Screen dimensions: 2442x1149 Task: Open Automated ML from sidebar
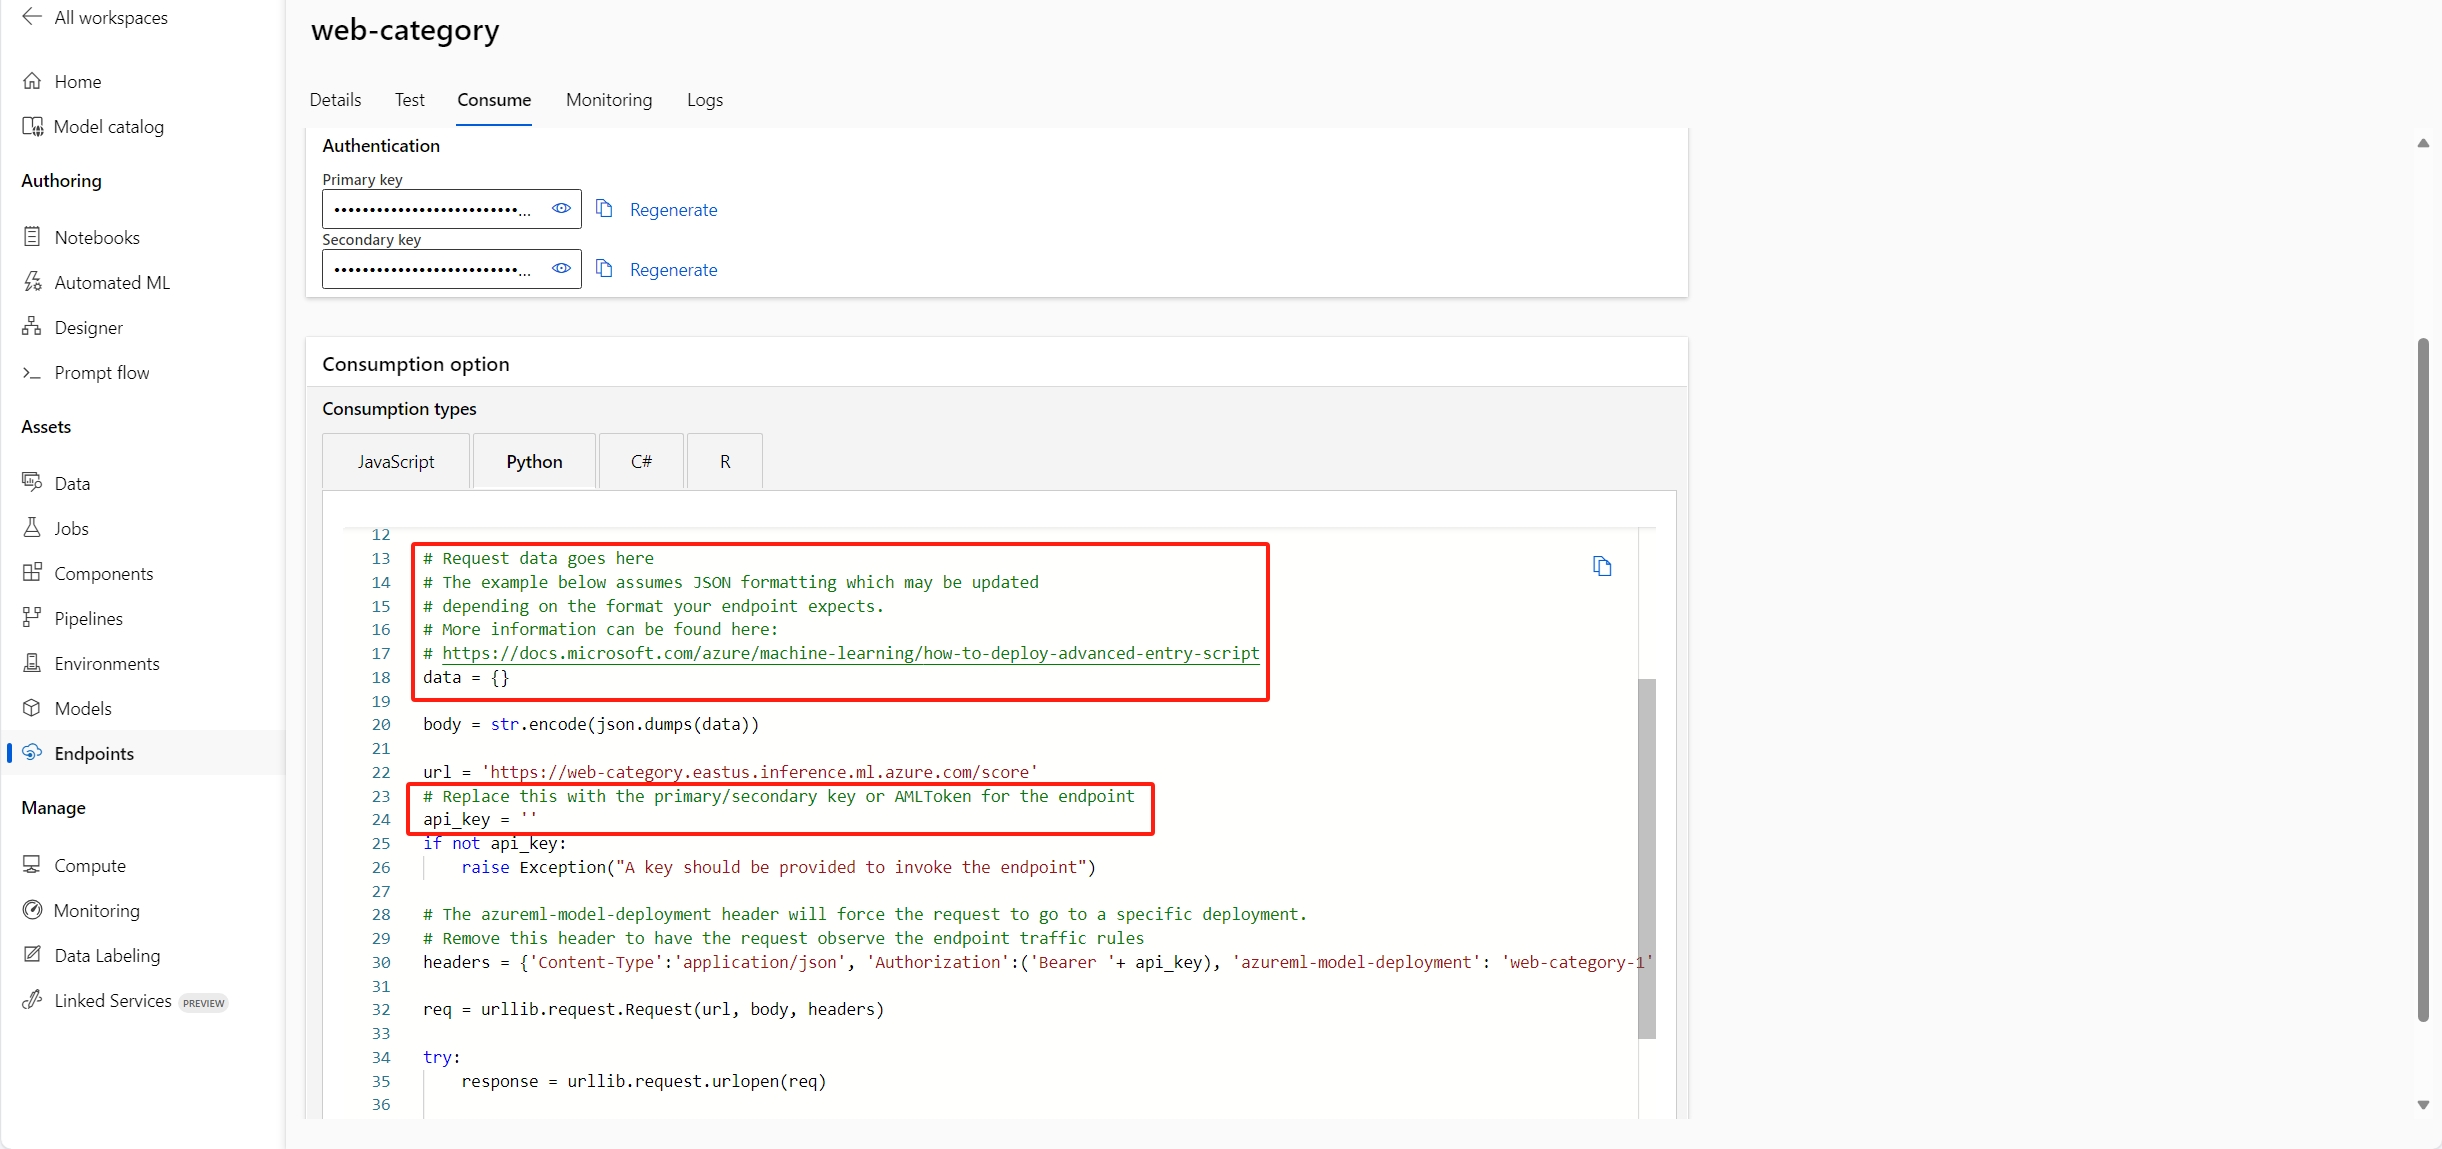[x=111, y=283]
